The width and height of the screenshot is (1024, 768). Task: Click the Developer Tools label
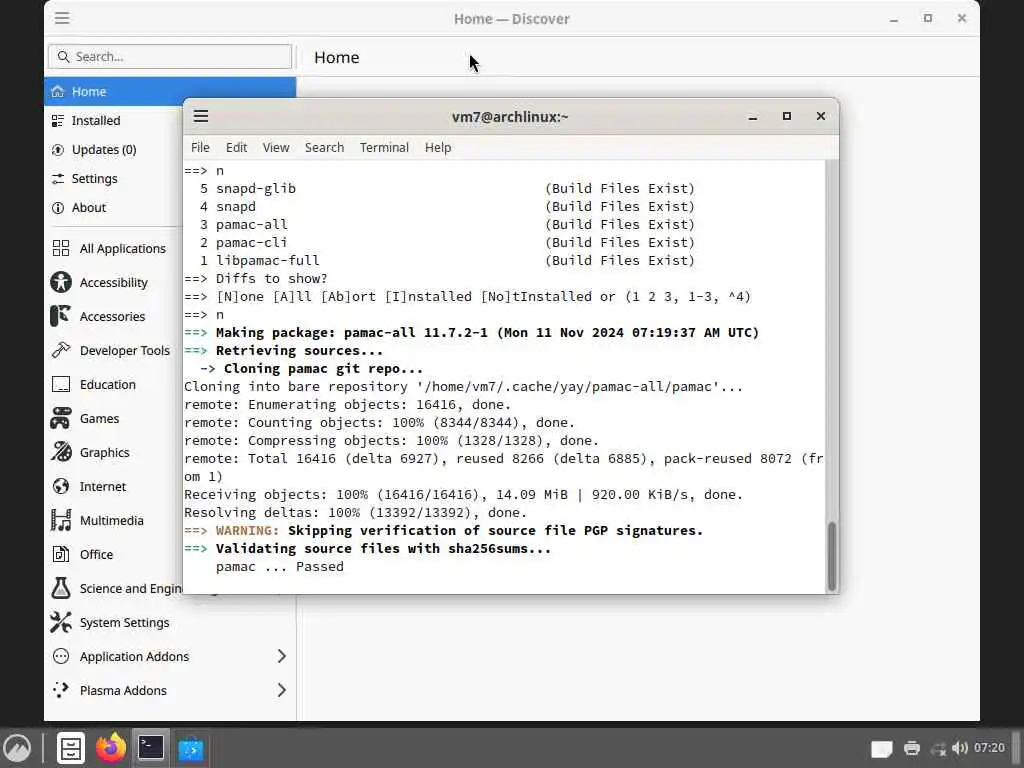pos(125,351)
